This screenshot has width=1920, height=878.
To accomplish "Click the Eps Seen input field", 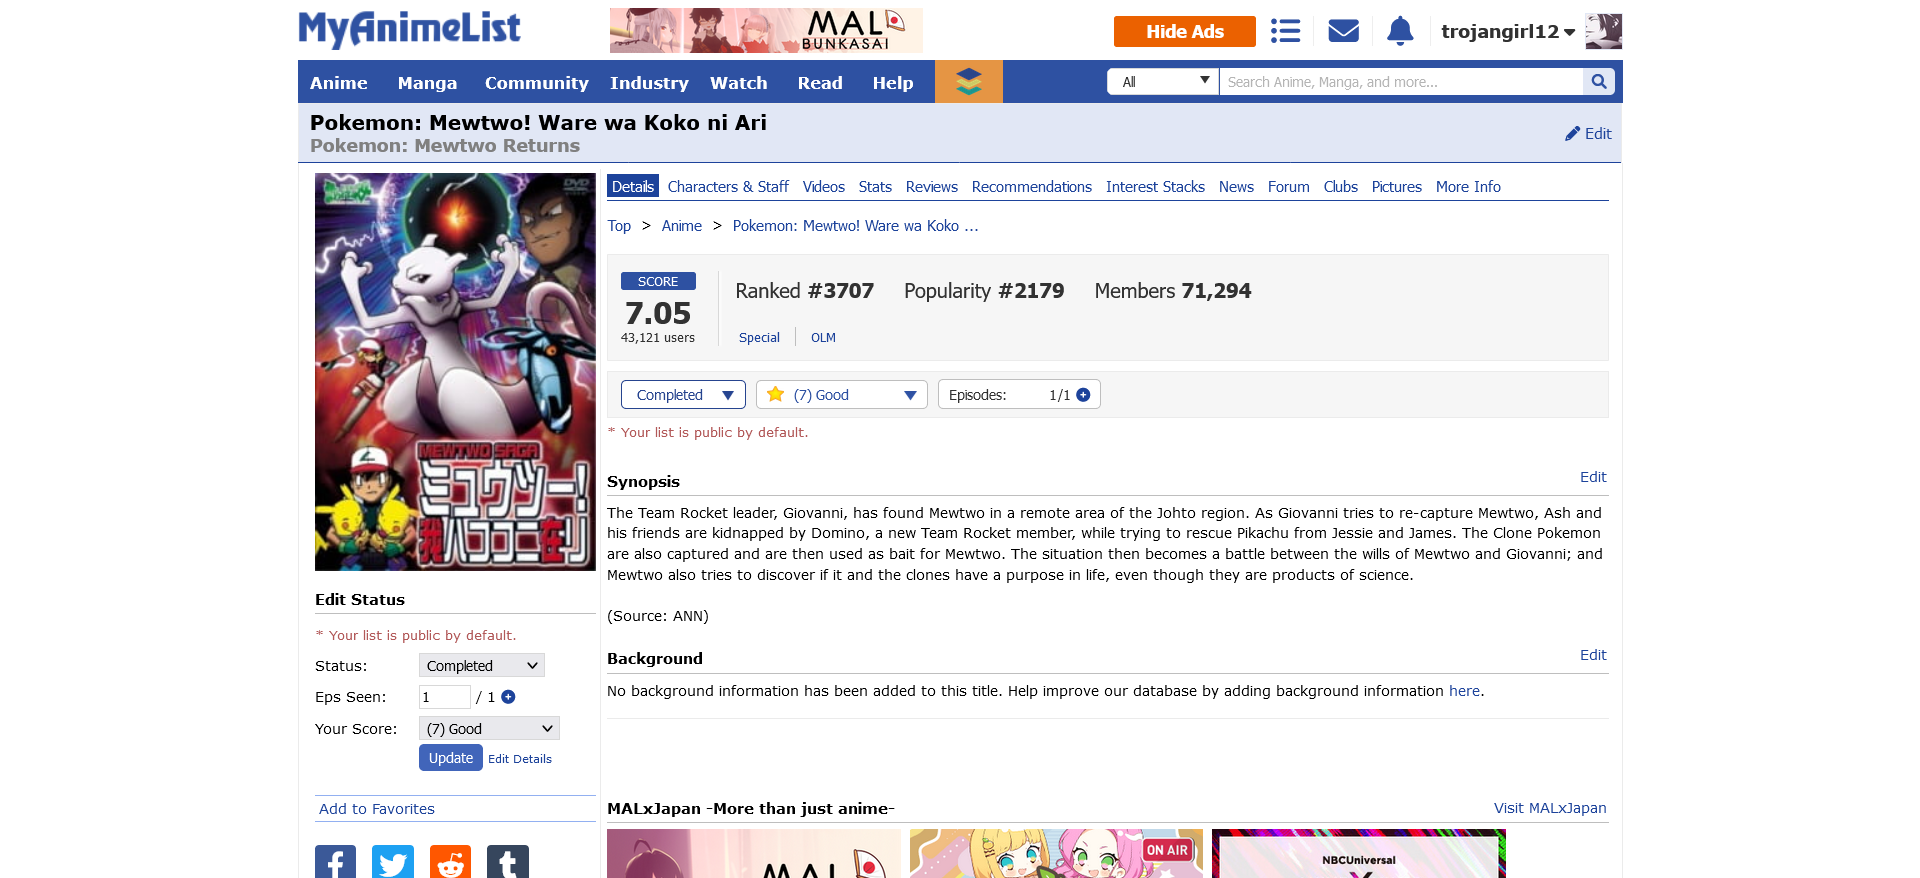I will pyautogui.click(x=444, y=697).
